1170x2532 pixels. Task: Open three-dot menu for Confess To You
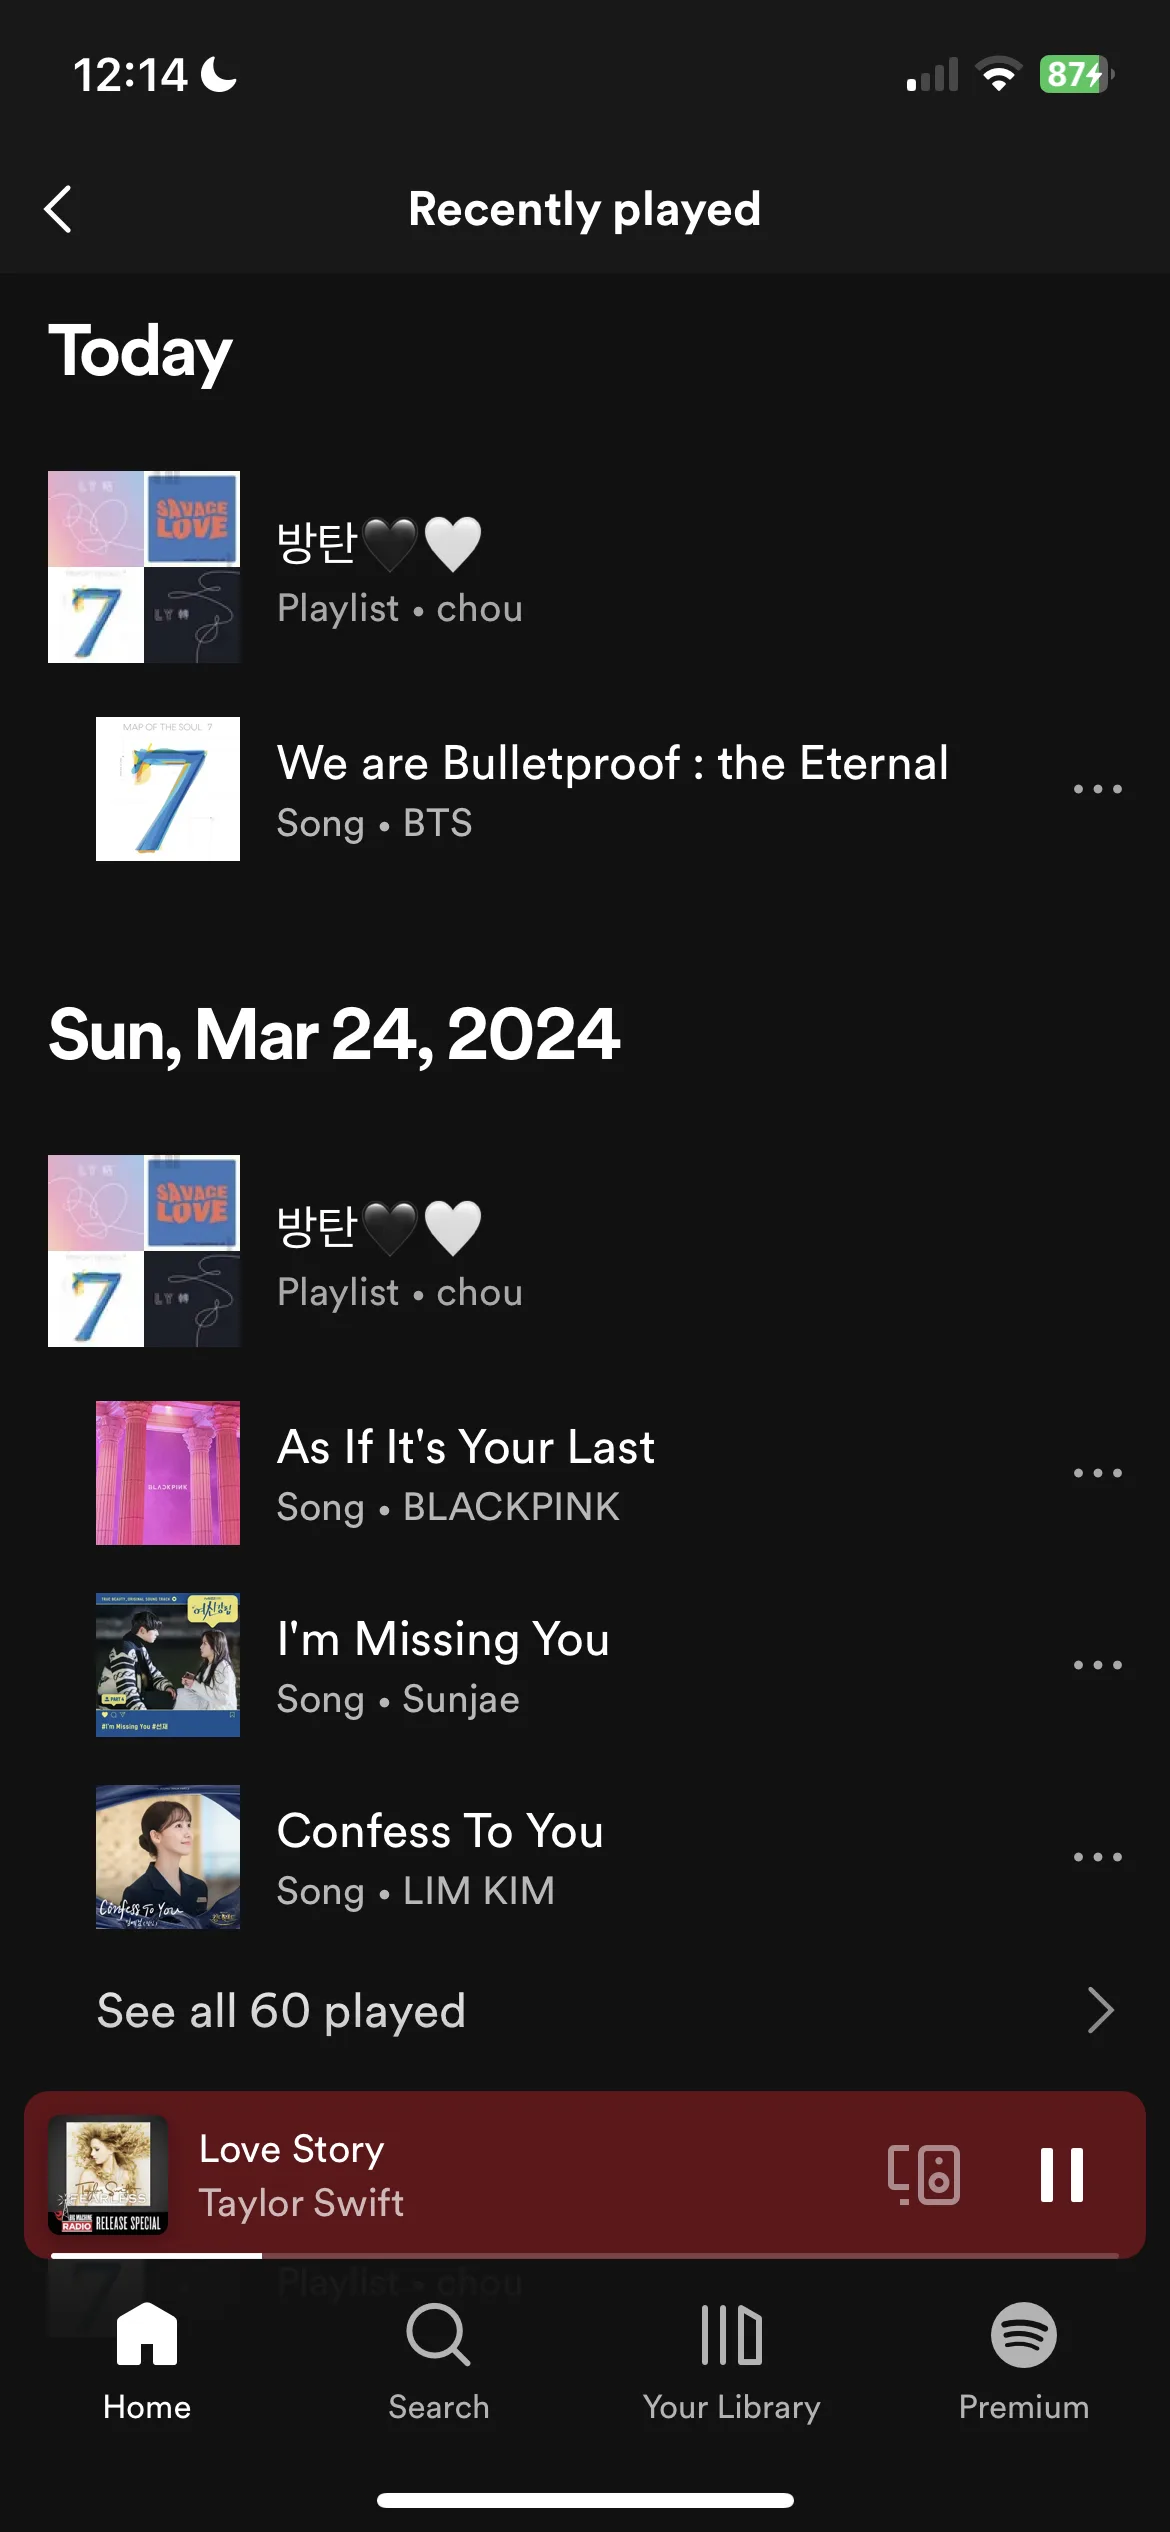pyautogui.click(x=1097, y=1857)
